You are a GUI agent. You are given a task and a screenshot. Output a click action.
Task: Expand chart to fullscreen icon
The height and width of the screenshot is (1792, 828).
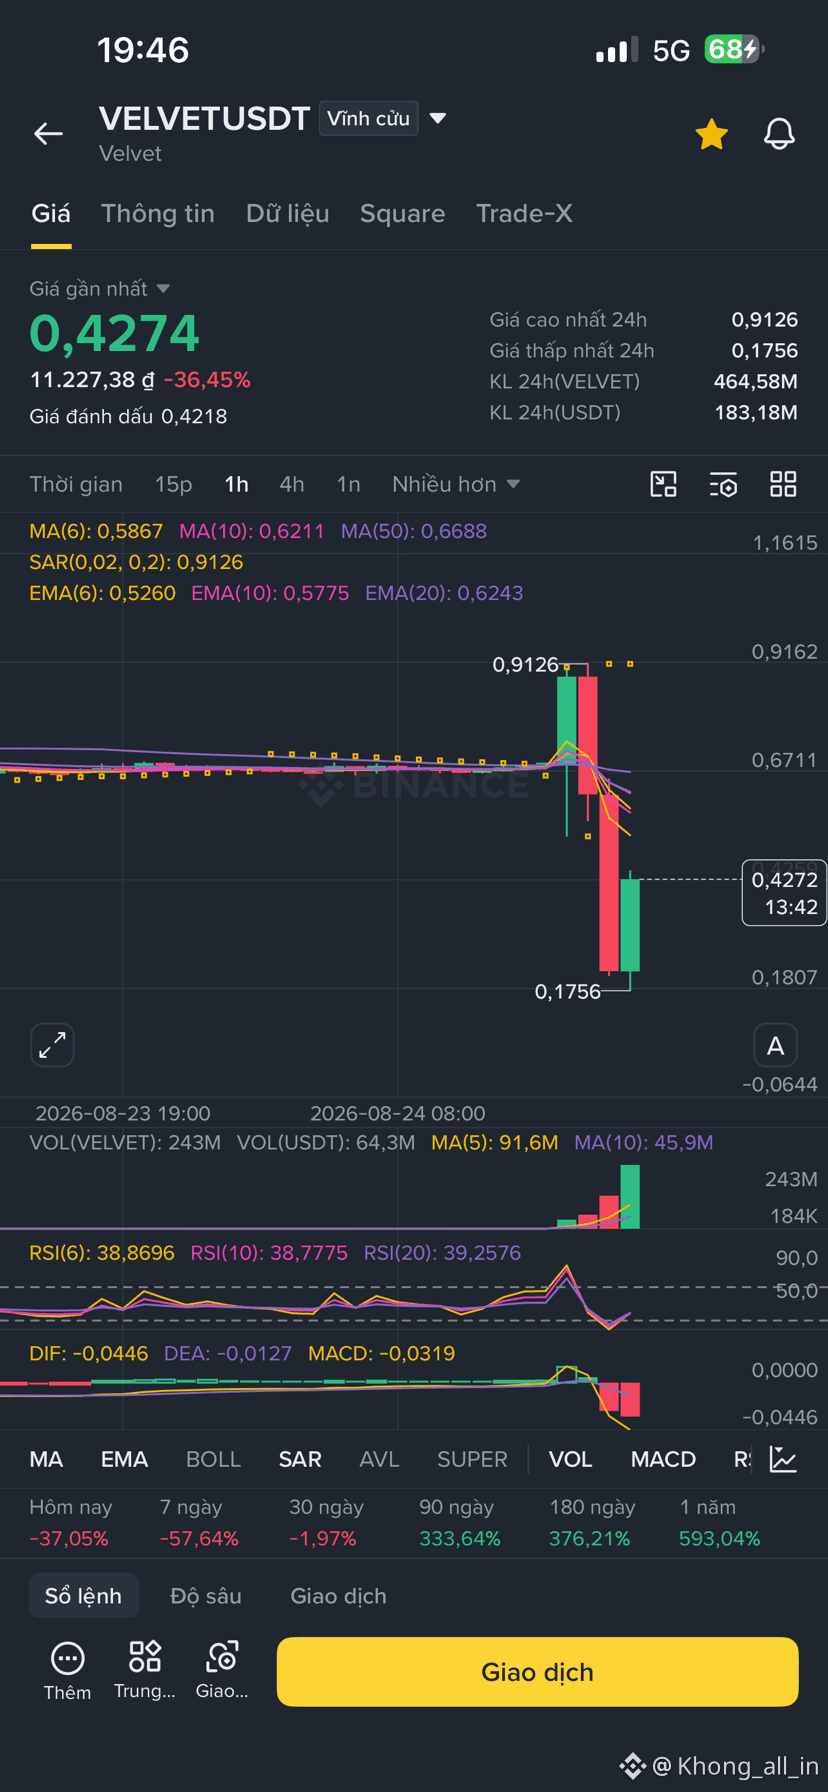(52, 1045)
